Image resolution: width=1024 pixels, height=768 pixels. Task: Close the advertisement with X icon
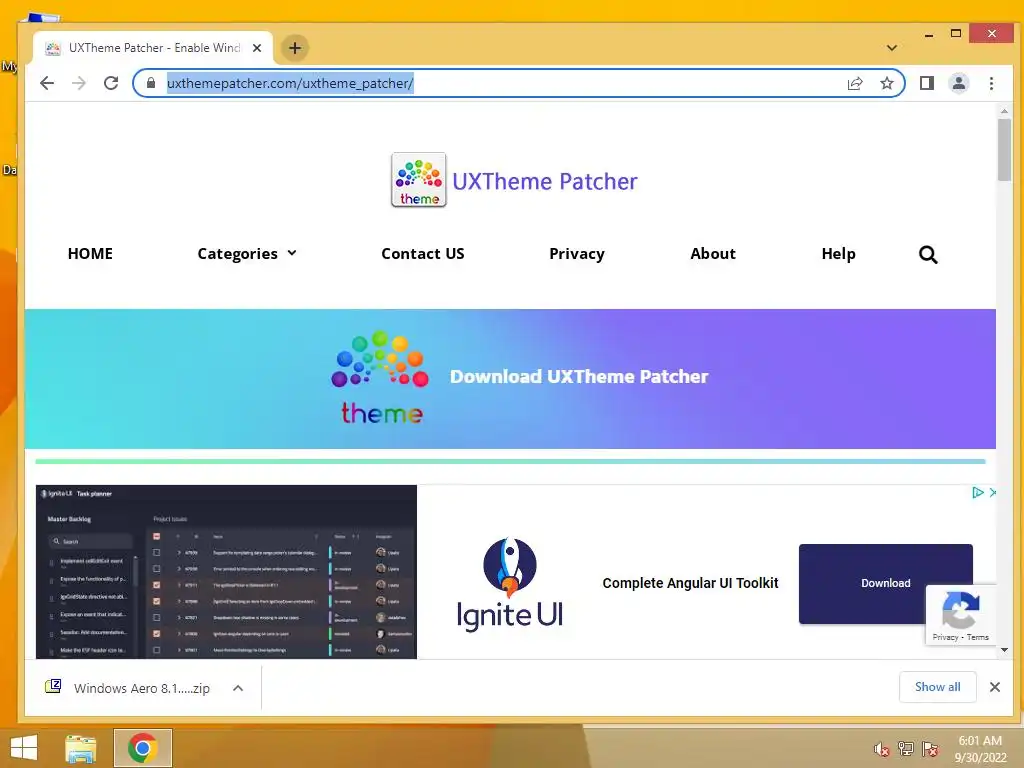pyautogui.click(x=993, y=492)
